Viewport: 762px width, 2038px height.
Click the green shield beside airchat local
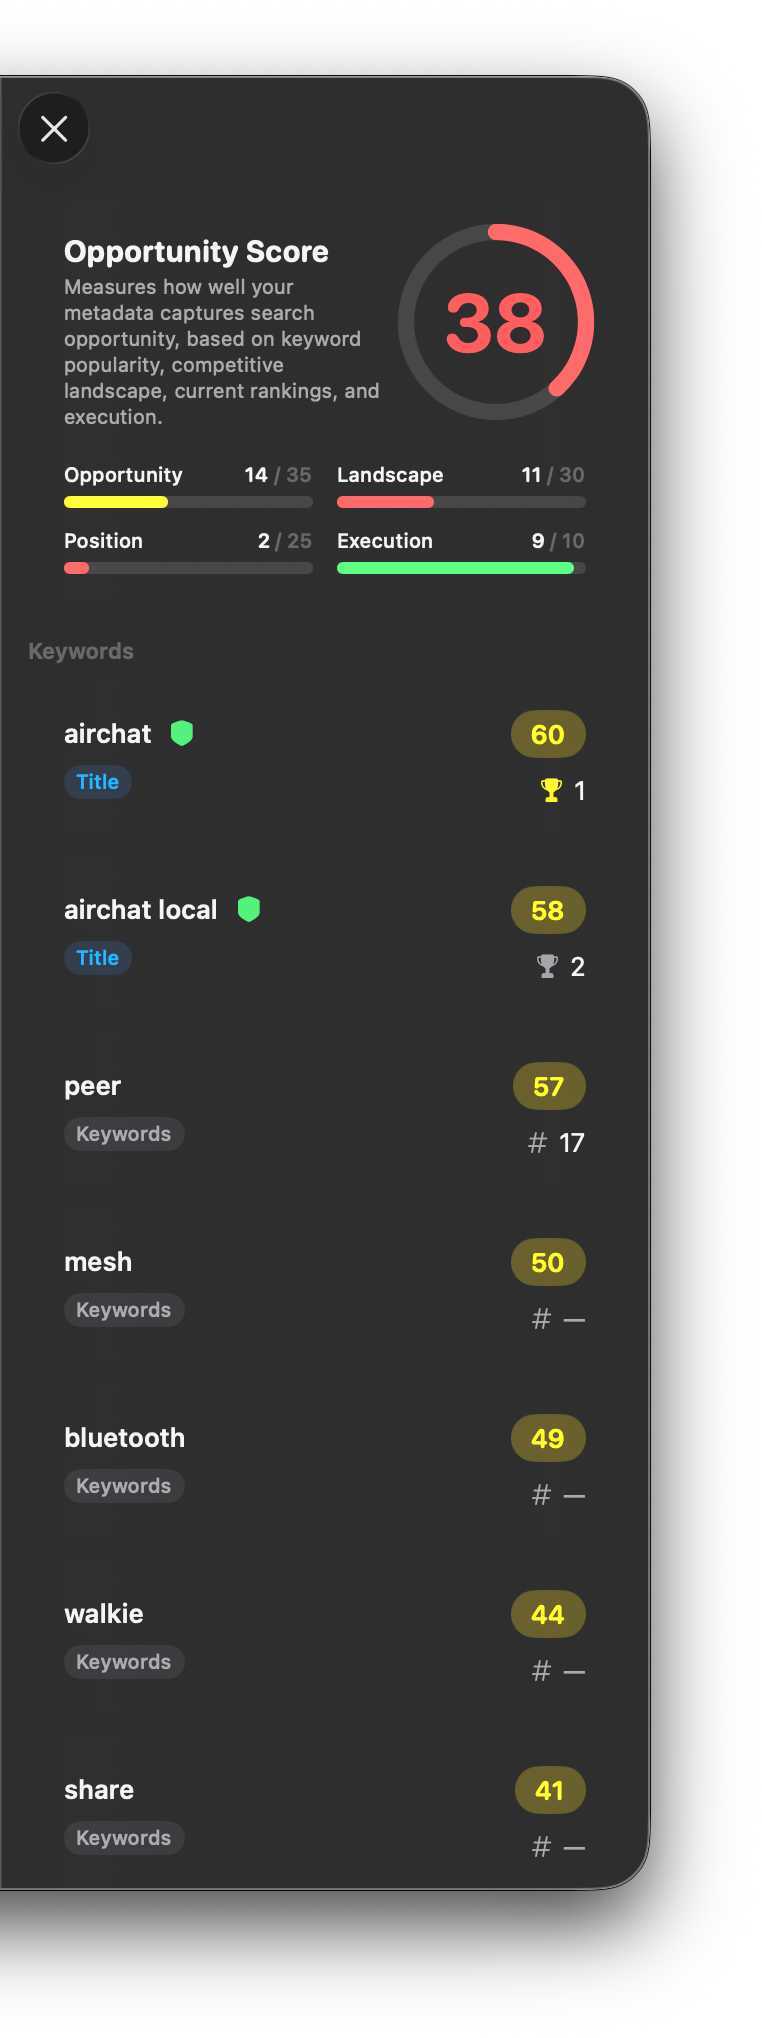249,909
